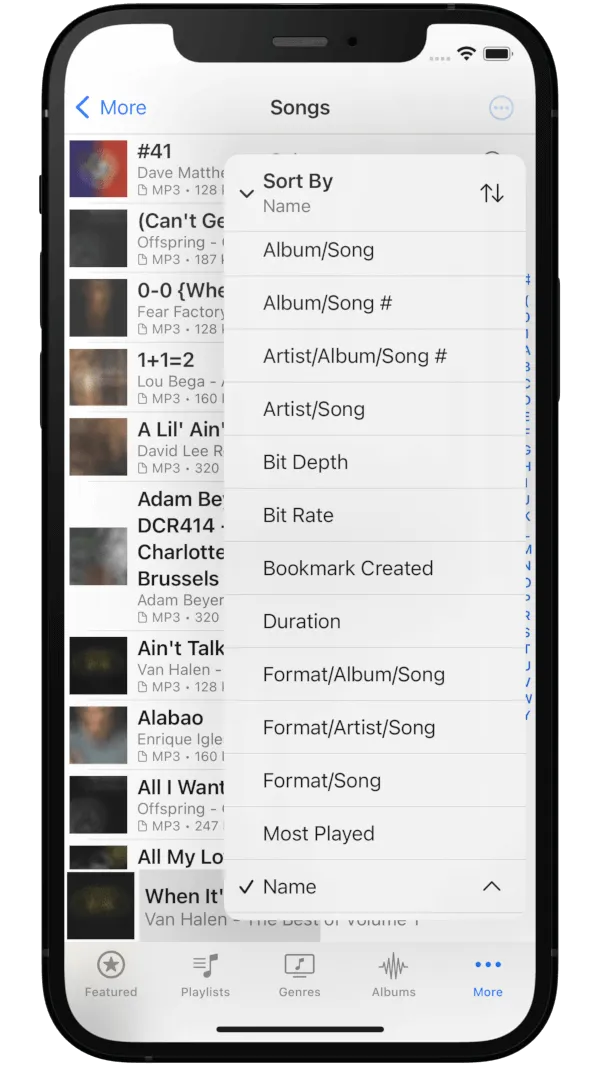Sort songs by Artist/Album/Song #
The width and height of the screenshot is (600, 1066).
[x=374, y=356]
